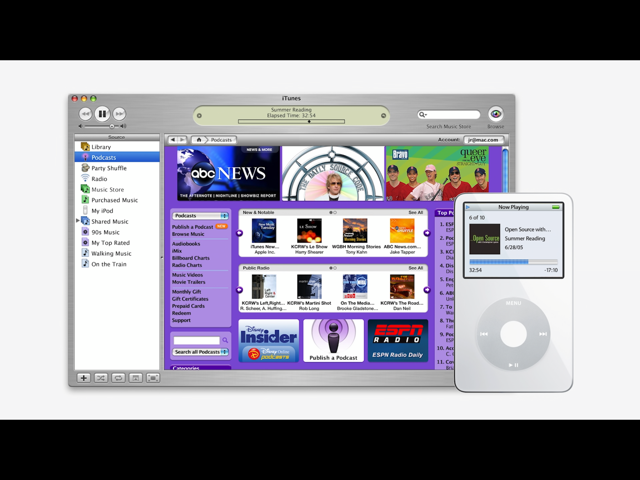Click Browse Music link
This screenshot has width=640, height=480.
(188, 234)
